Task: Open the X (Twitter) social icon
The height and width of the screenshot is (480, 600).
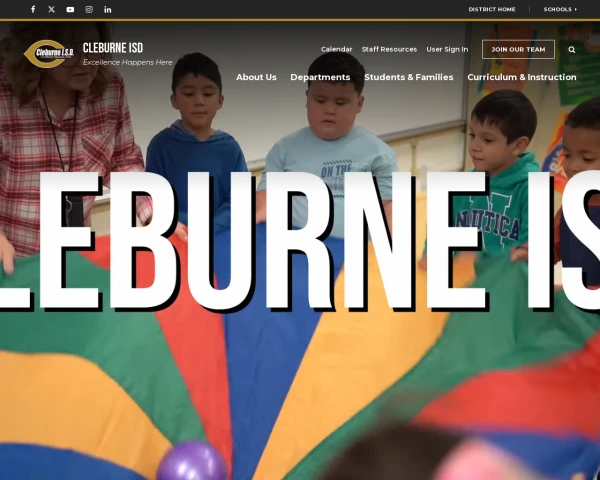Action: point(52,9)
